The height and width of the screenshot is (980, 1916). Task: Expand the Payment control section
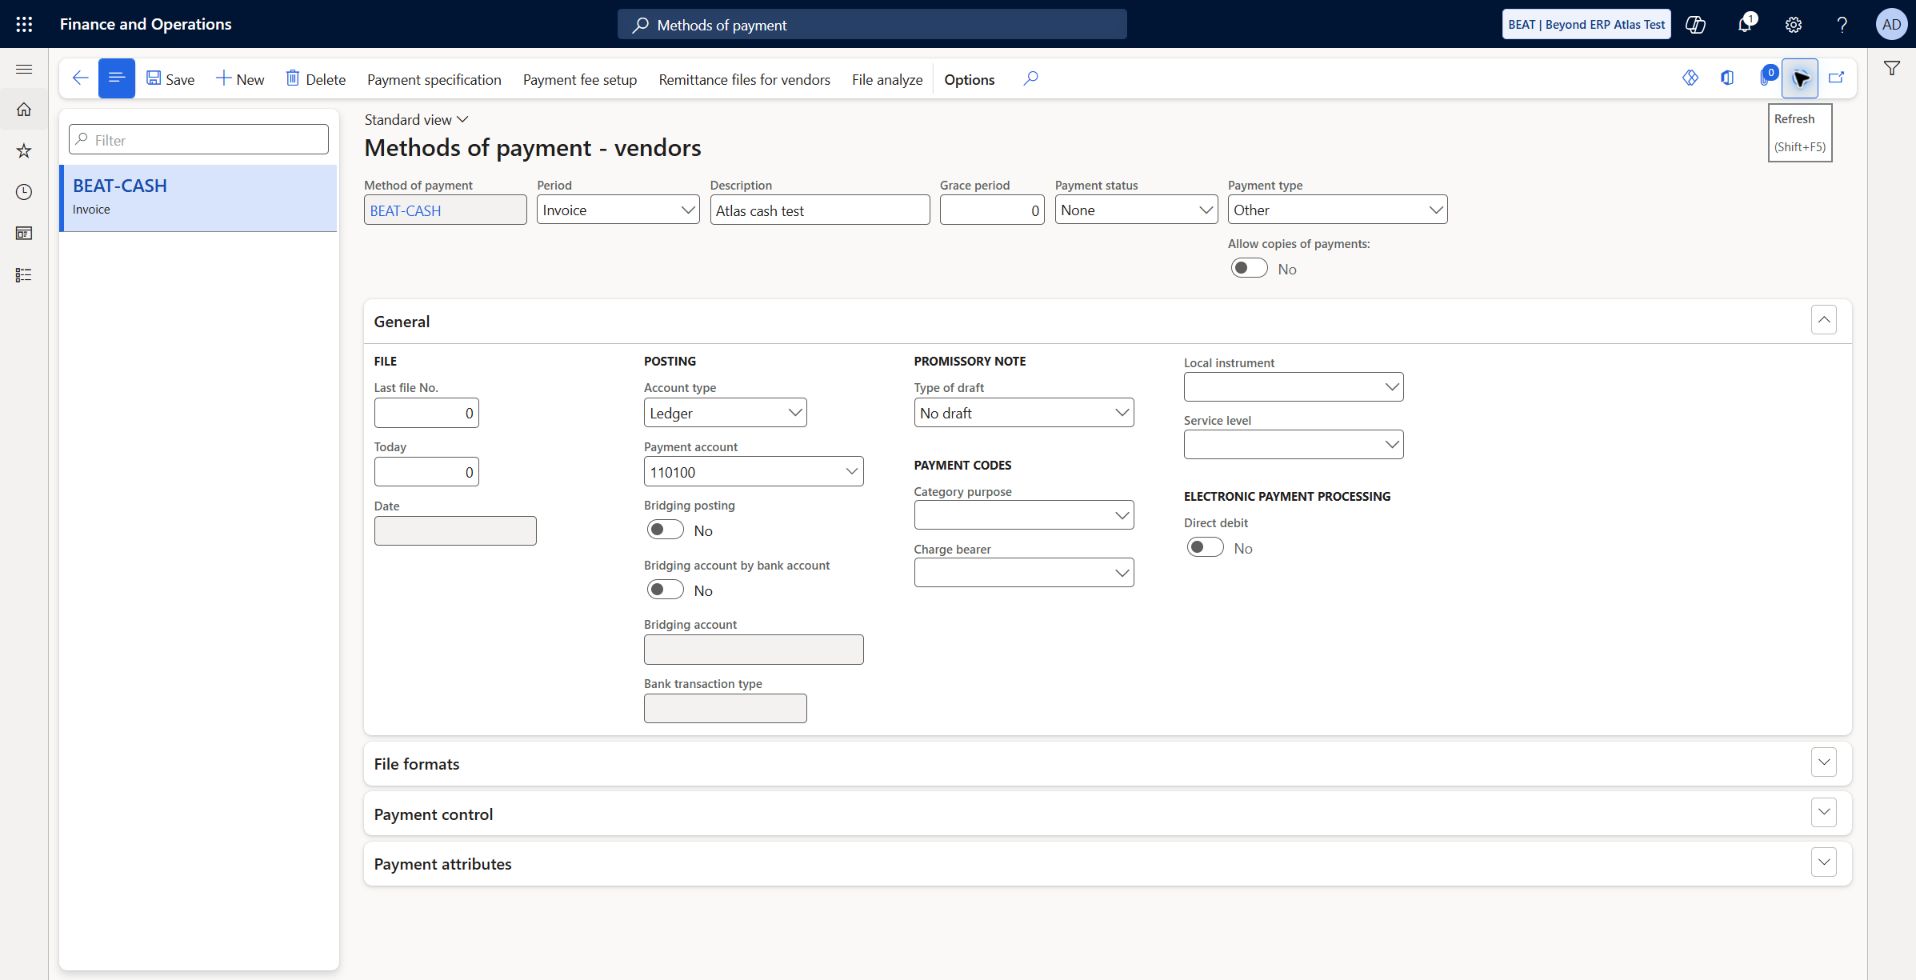(1824, 812)
